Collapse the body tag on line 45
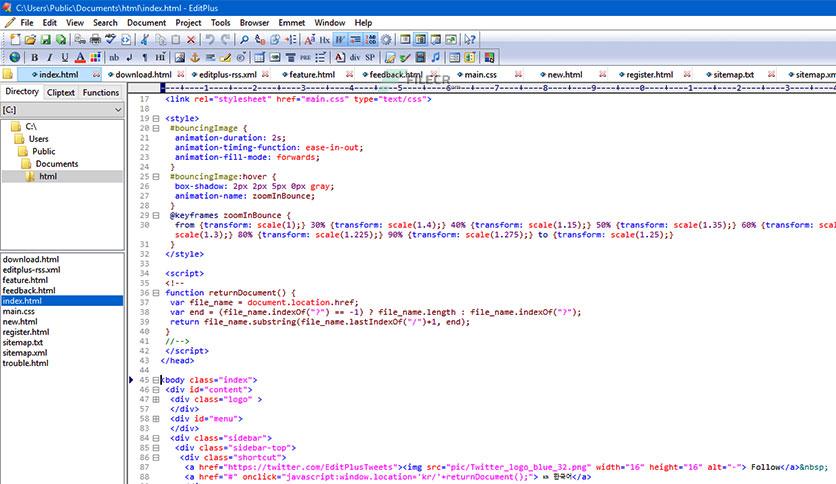 pyautogui.click(x=156, y=381)
